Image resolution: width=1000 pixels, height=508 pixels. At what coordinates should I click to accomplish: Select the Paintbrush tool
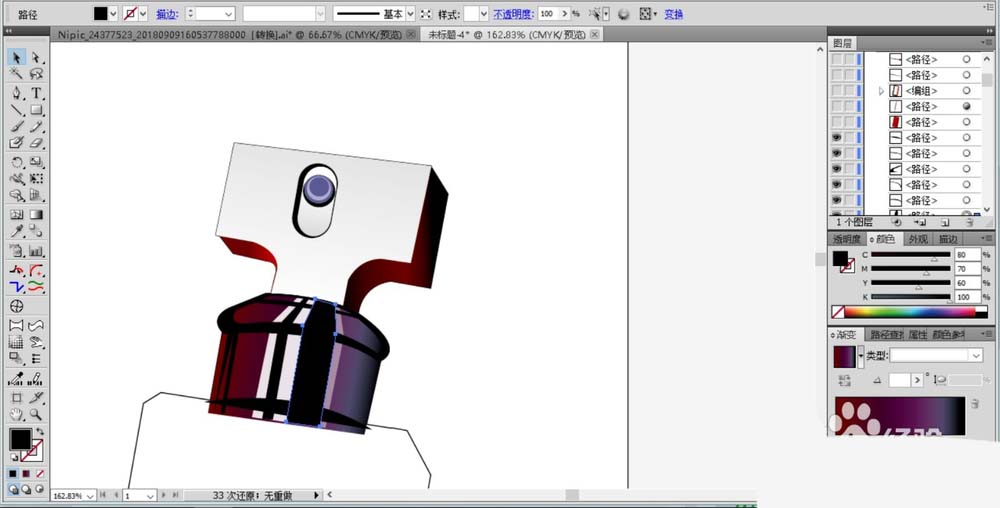[17, 127]
